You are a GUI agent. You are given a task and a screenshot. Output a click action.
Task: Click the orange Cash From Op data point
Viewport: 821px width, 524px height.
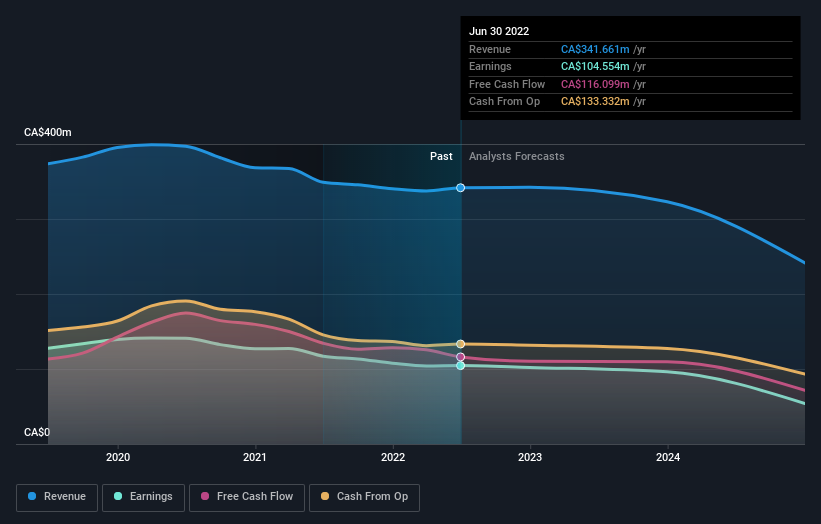tap(460, 344)
